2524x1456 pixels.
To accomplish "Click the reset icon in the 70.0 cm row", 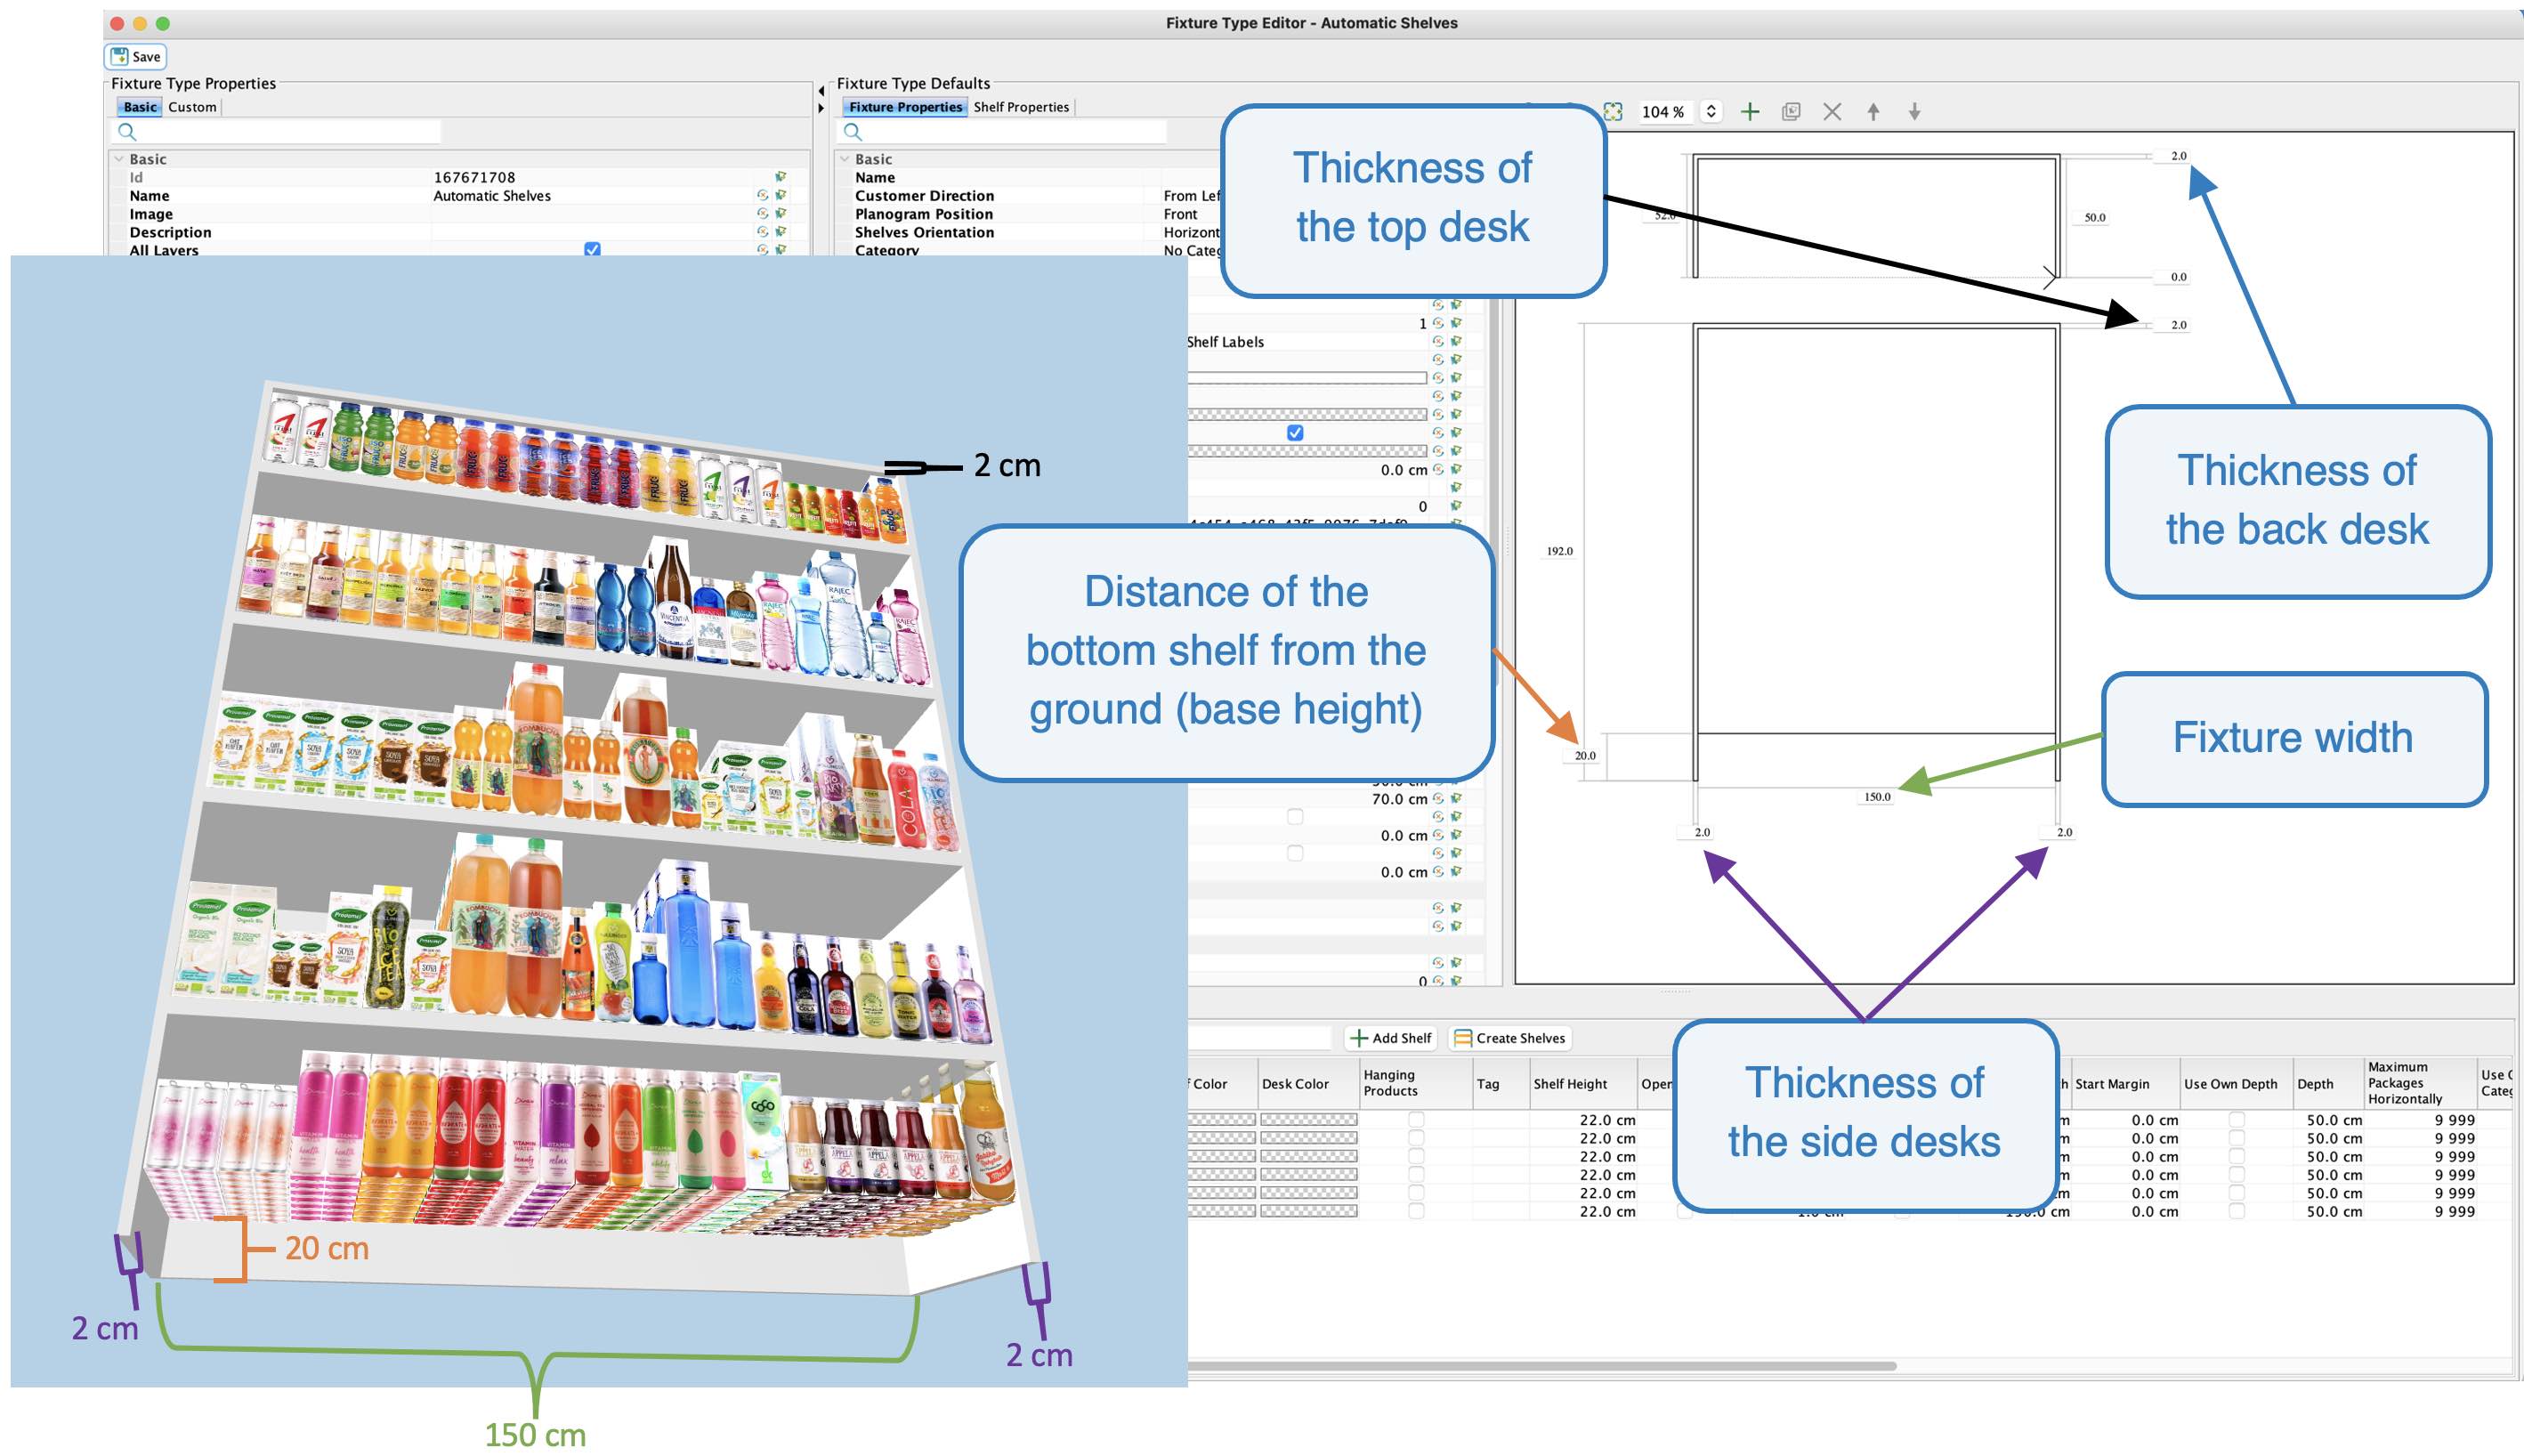I will tap(1438, 799).
